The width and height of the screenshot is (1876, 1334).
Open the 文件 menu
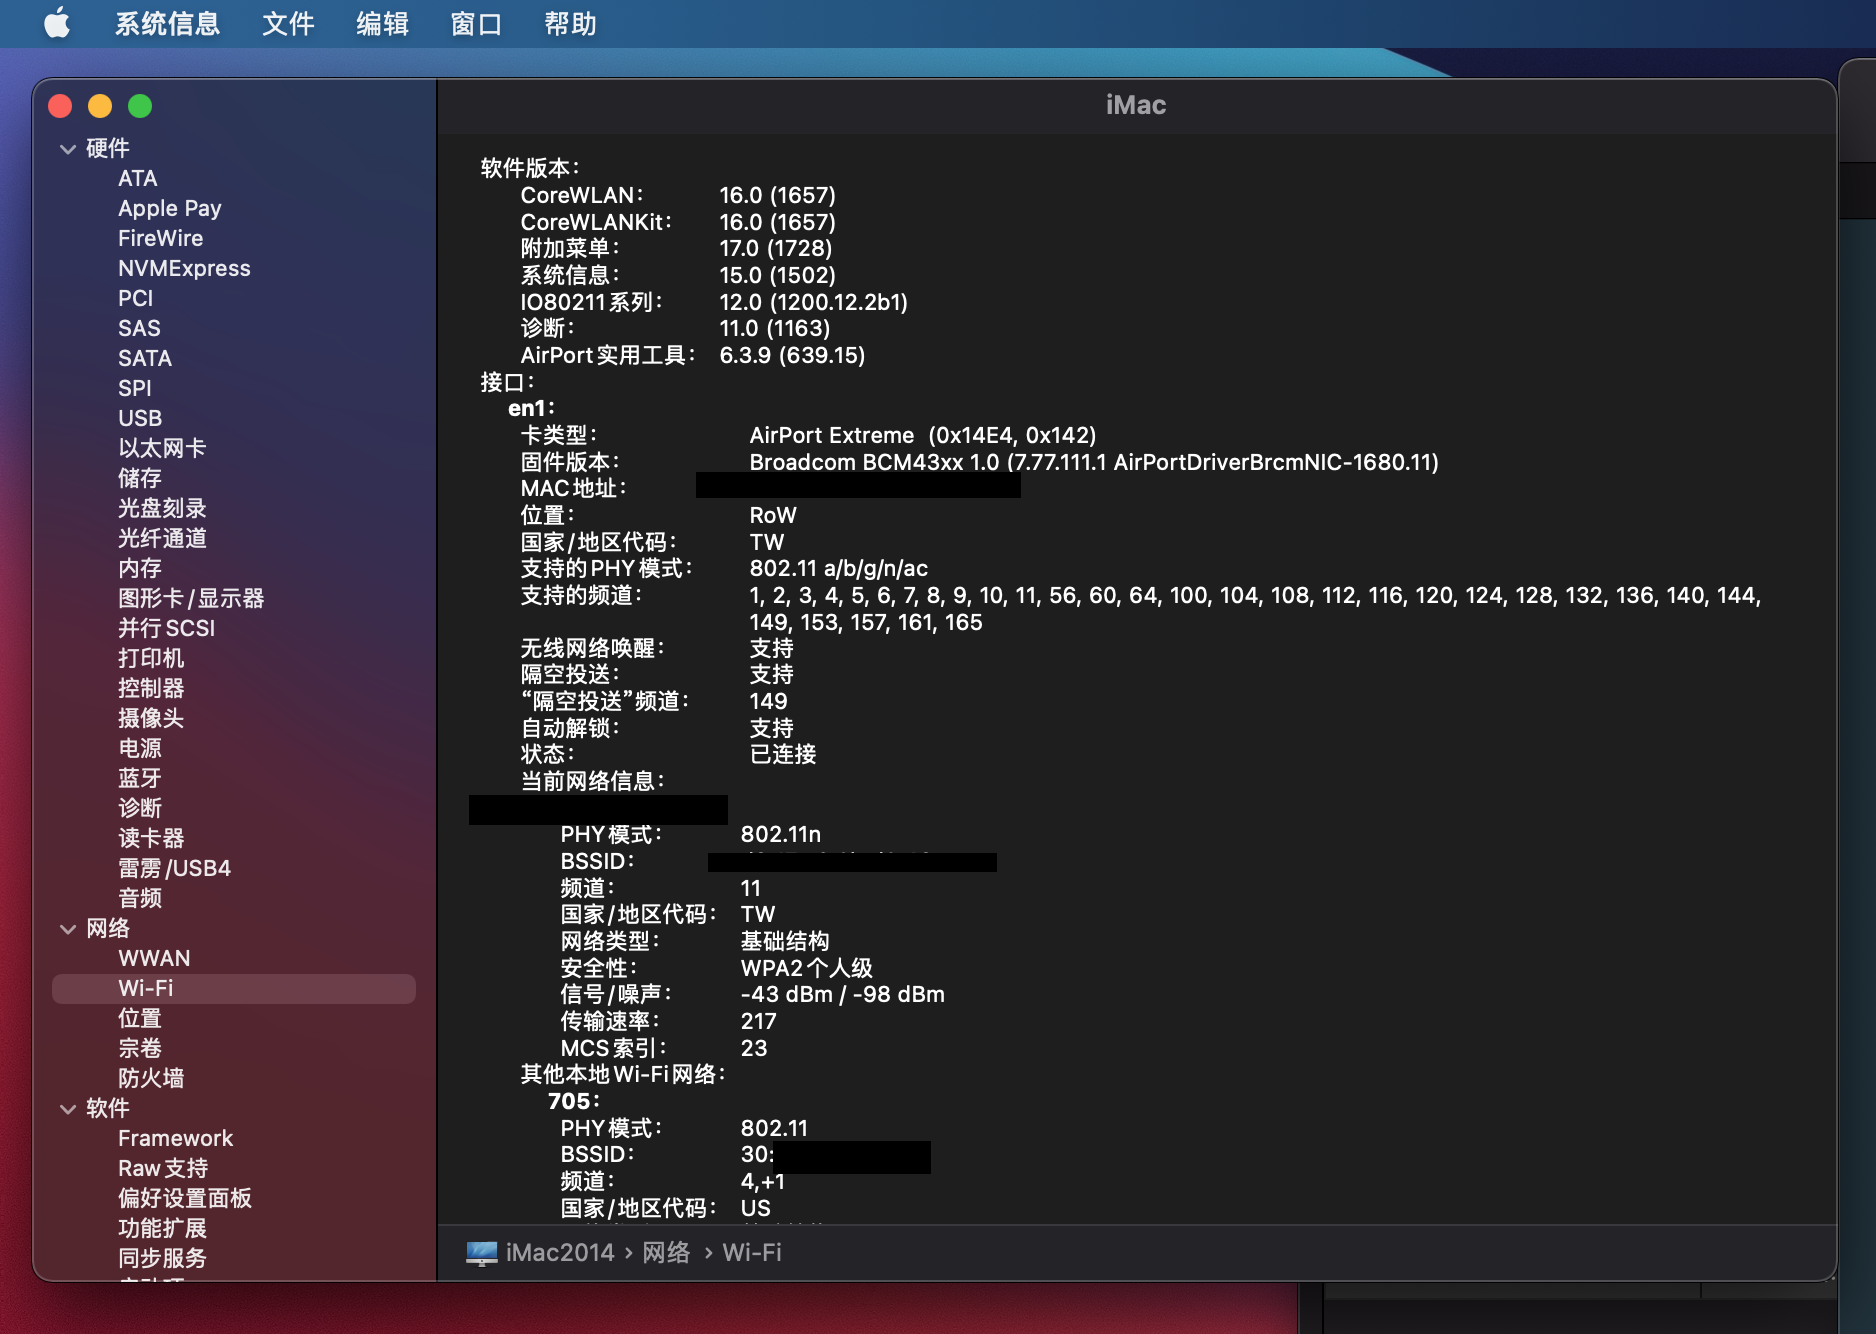click(288, 23)
